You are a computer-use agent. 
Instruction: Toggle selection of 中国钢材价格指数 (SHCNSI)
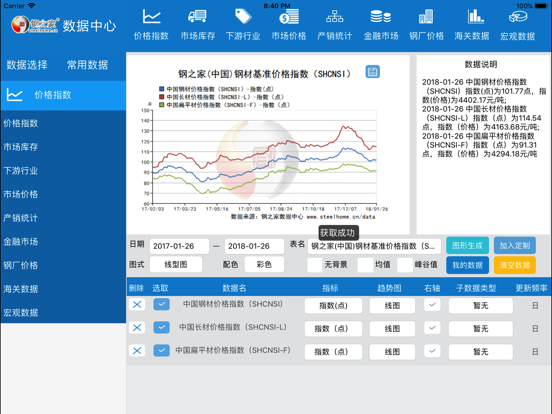click(161, 304)
